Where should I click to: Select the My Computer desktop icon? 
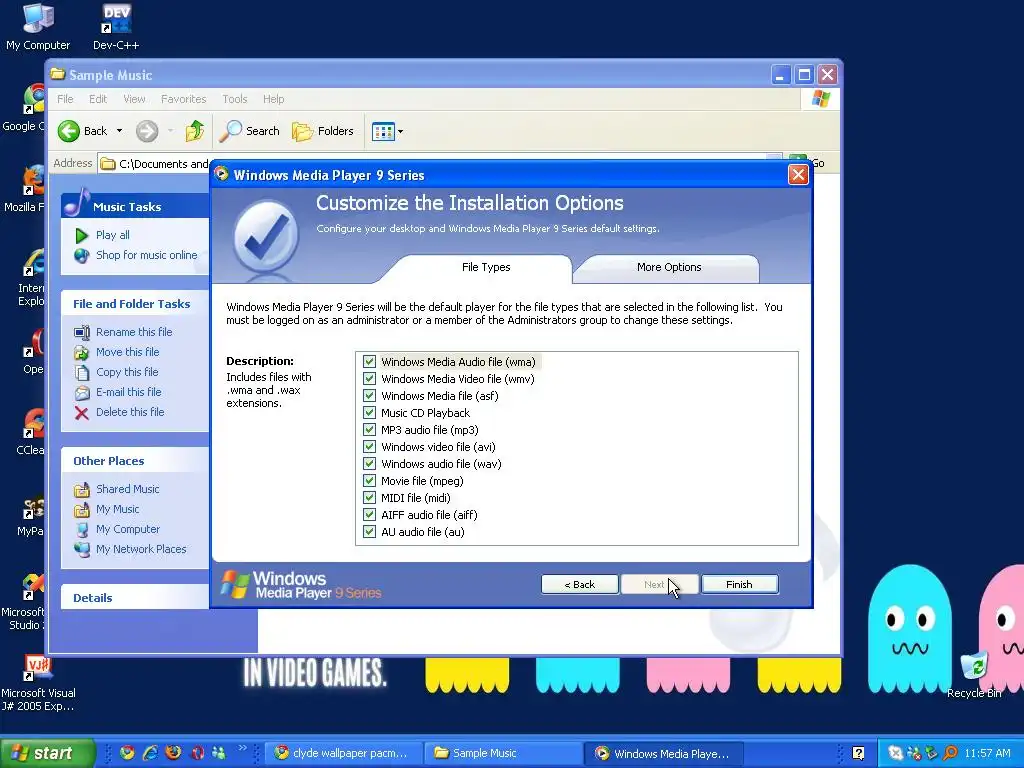[x=38, y=27]
